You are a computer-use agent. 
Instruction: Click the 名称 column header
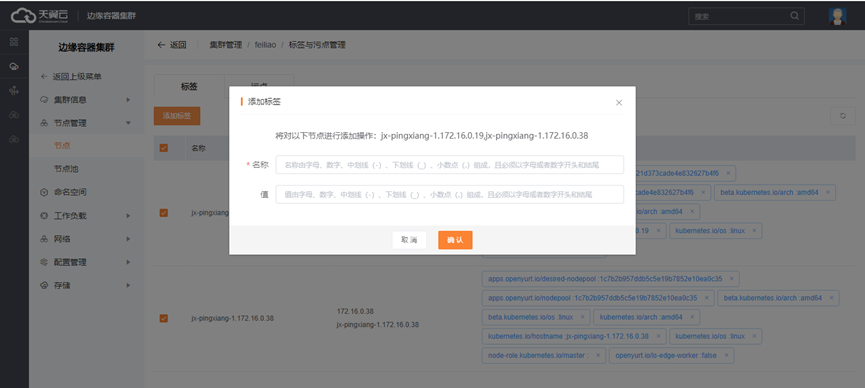tap(199, 148)
